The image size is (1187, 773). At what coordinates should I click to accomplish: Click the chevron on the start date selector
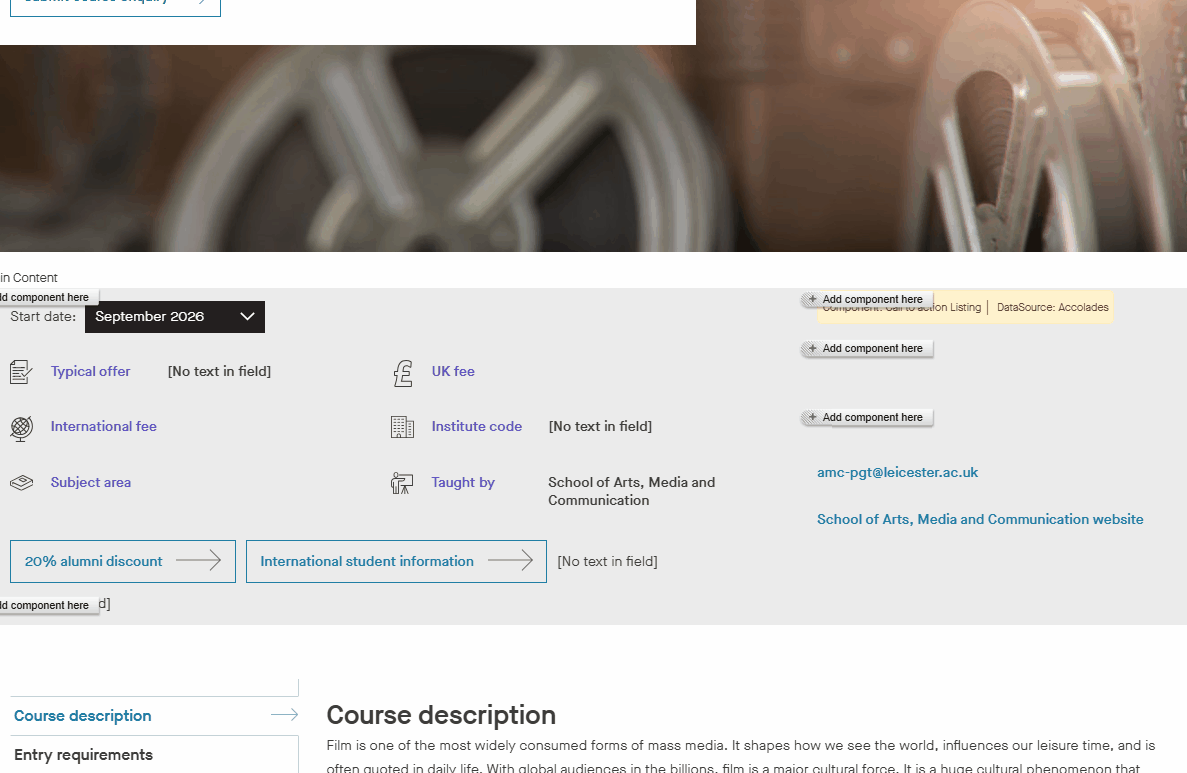pos(247,317)
